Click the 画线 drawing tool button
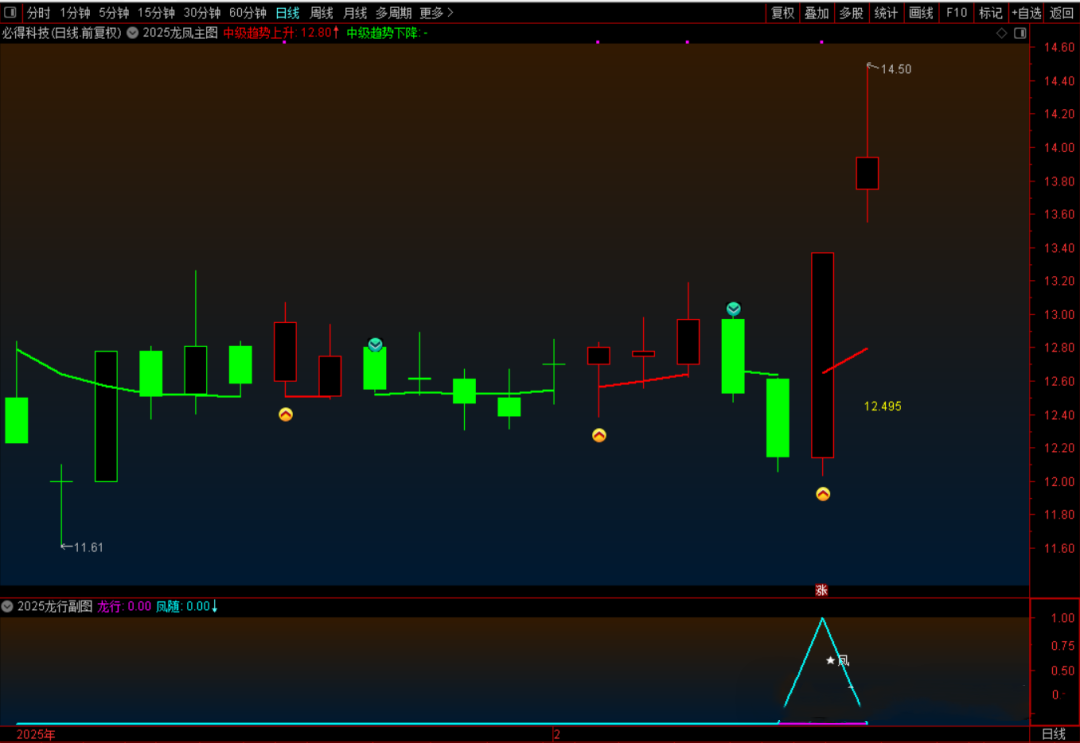The width and height of the screenshot is (1080, 743). pyautogui.click(x=920, y=13)
